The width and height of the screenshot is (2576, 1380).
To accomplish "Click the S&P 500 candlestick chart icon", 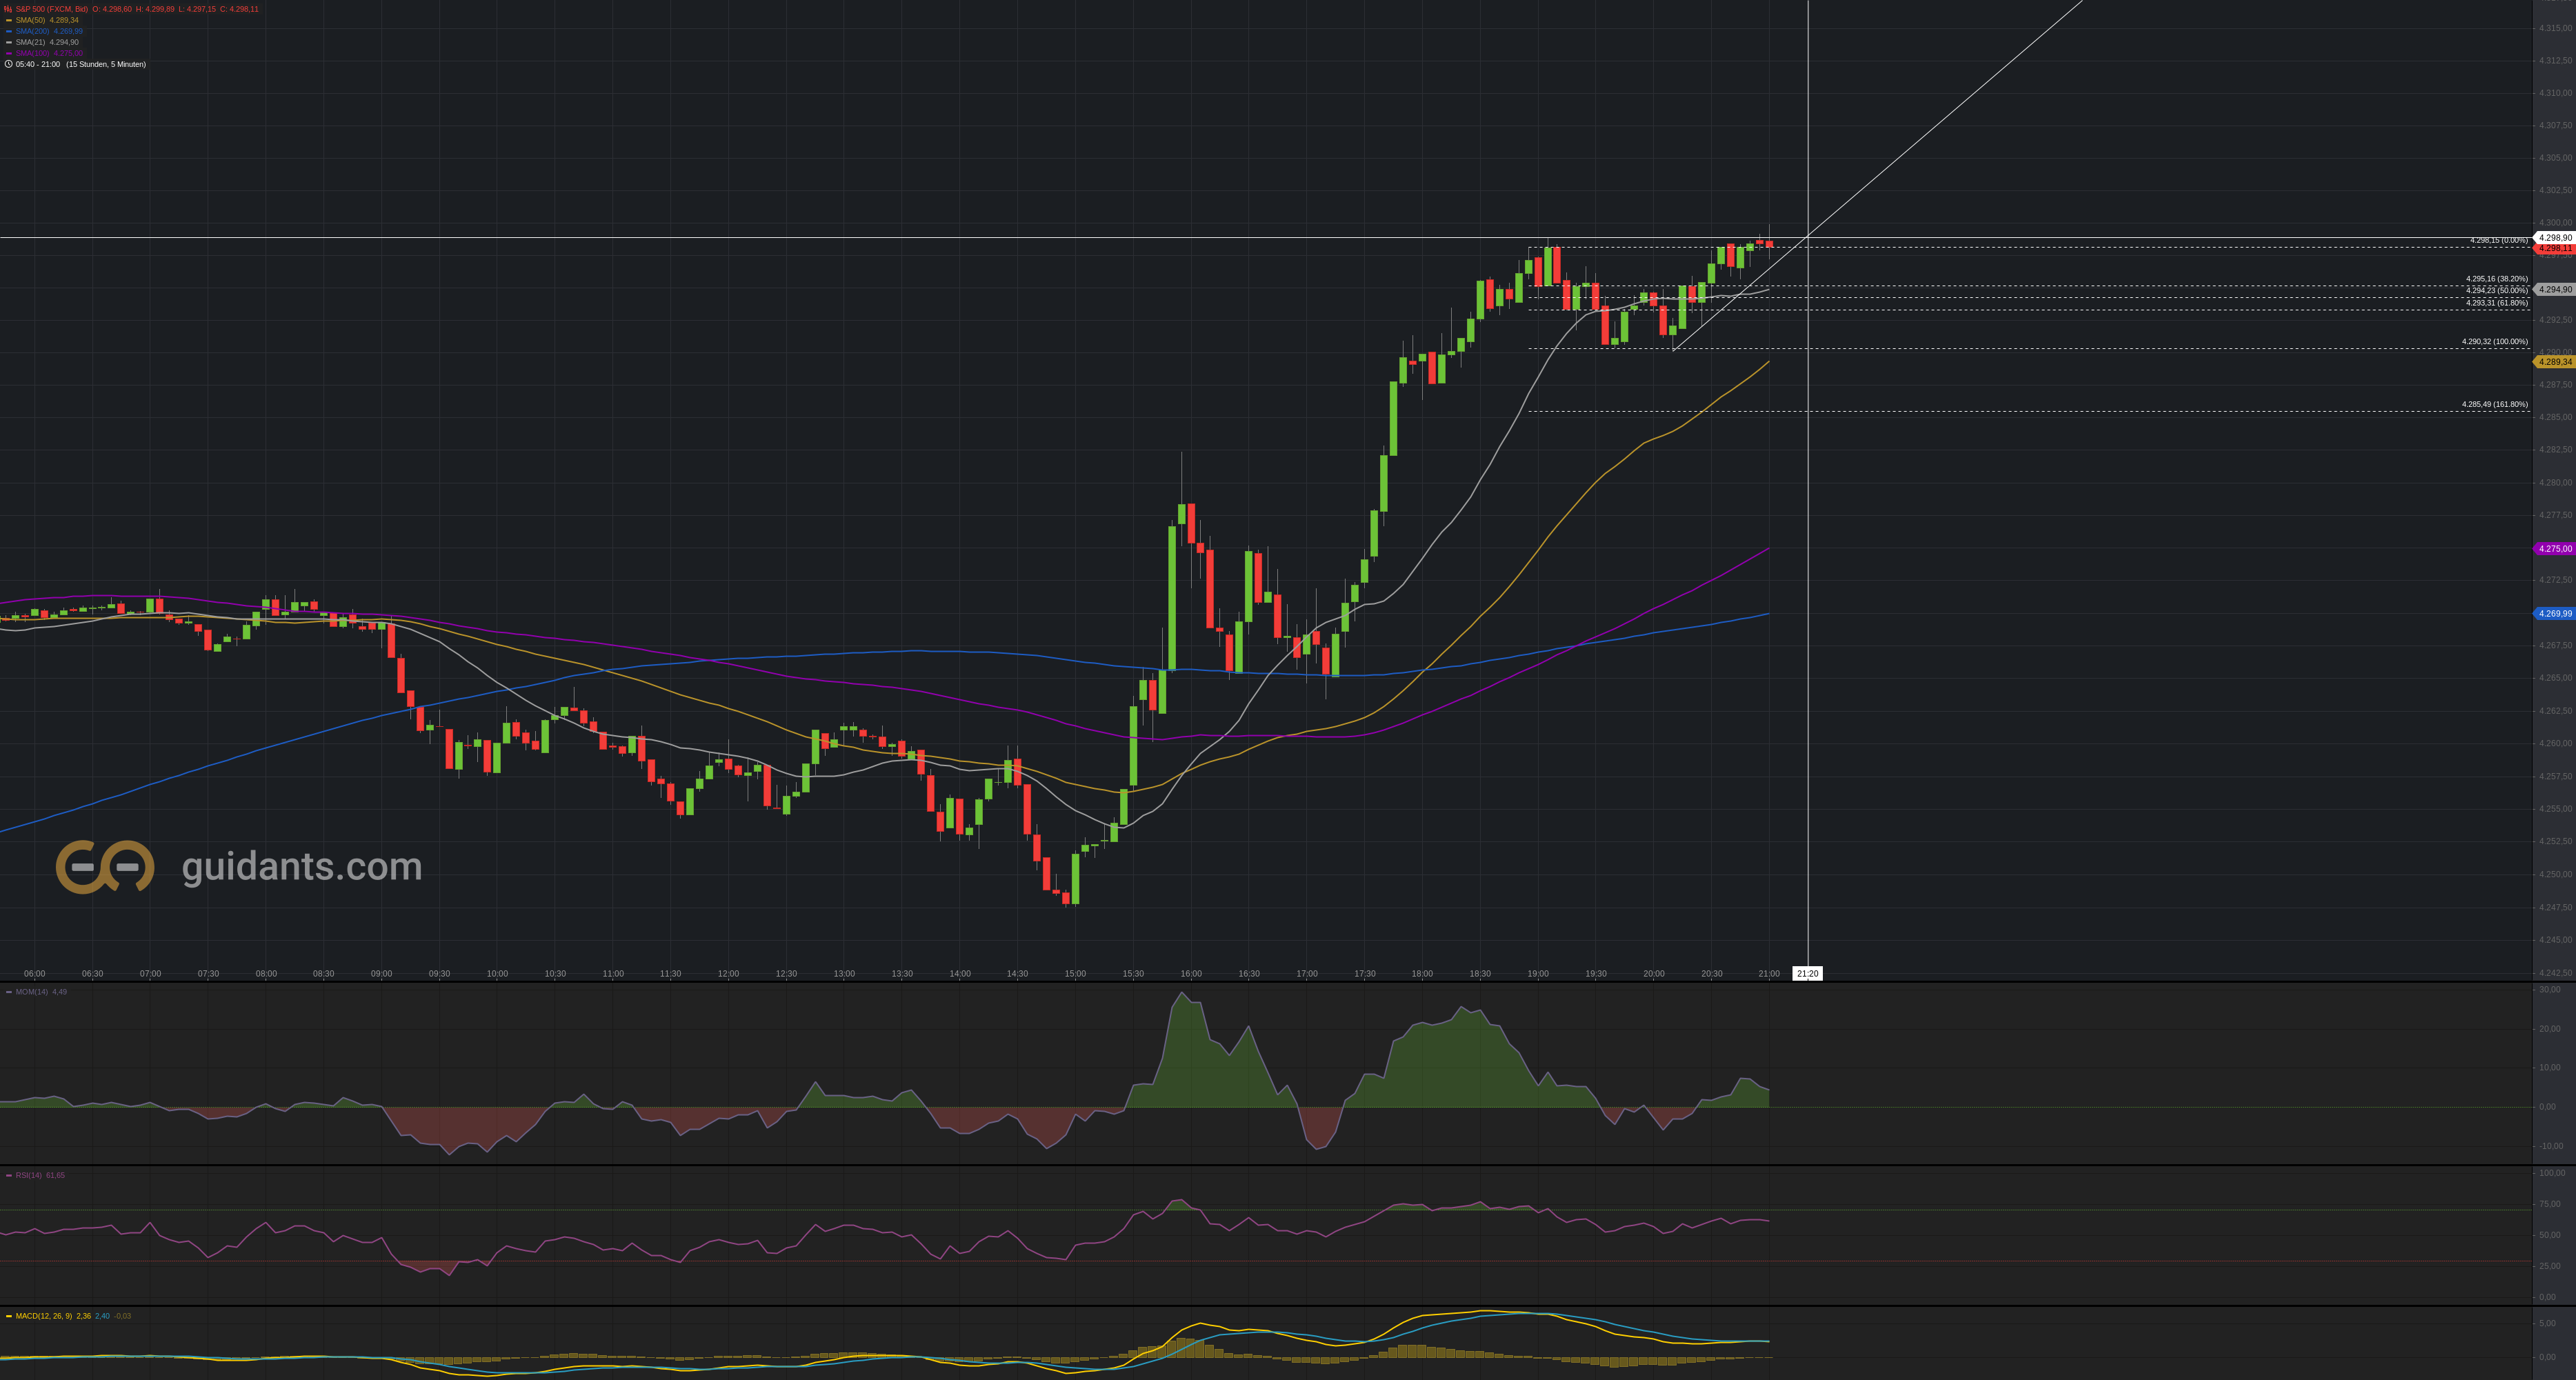I will [9, 9].
